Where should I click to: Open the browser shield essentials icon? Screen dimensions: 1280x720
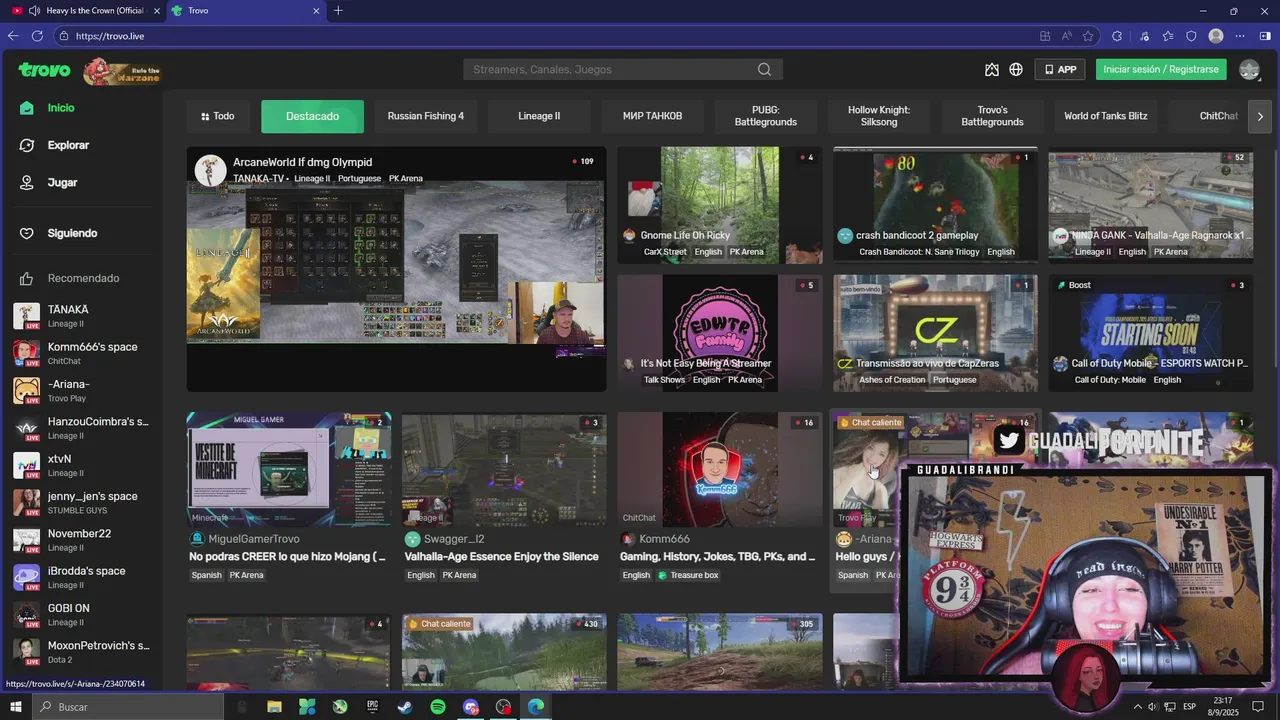point(1191,36)
